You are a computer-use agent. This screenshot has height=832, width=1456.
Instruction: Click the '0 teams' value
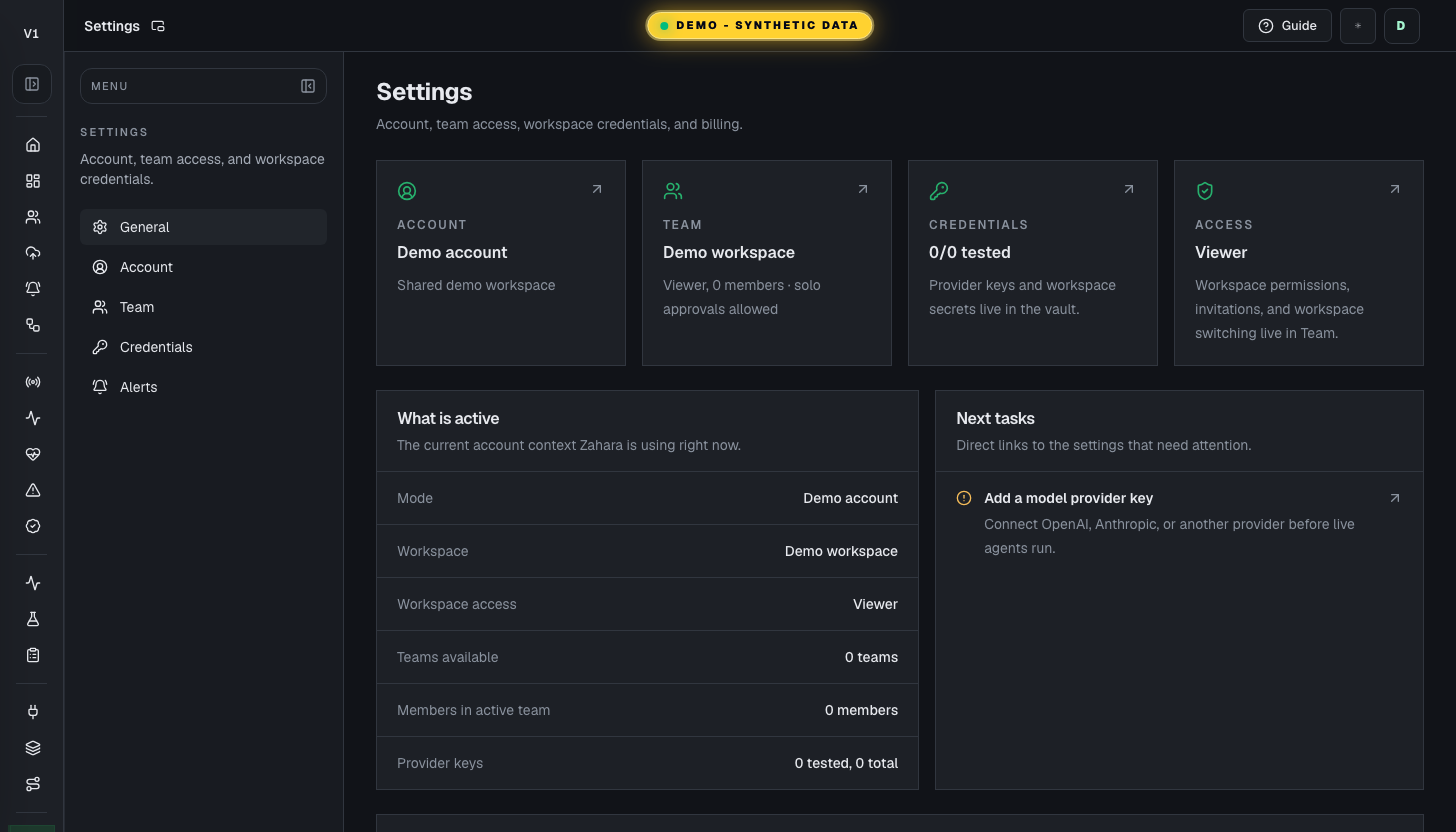871,657
